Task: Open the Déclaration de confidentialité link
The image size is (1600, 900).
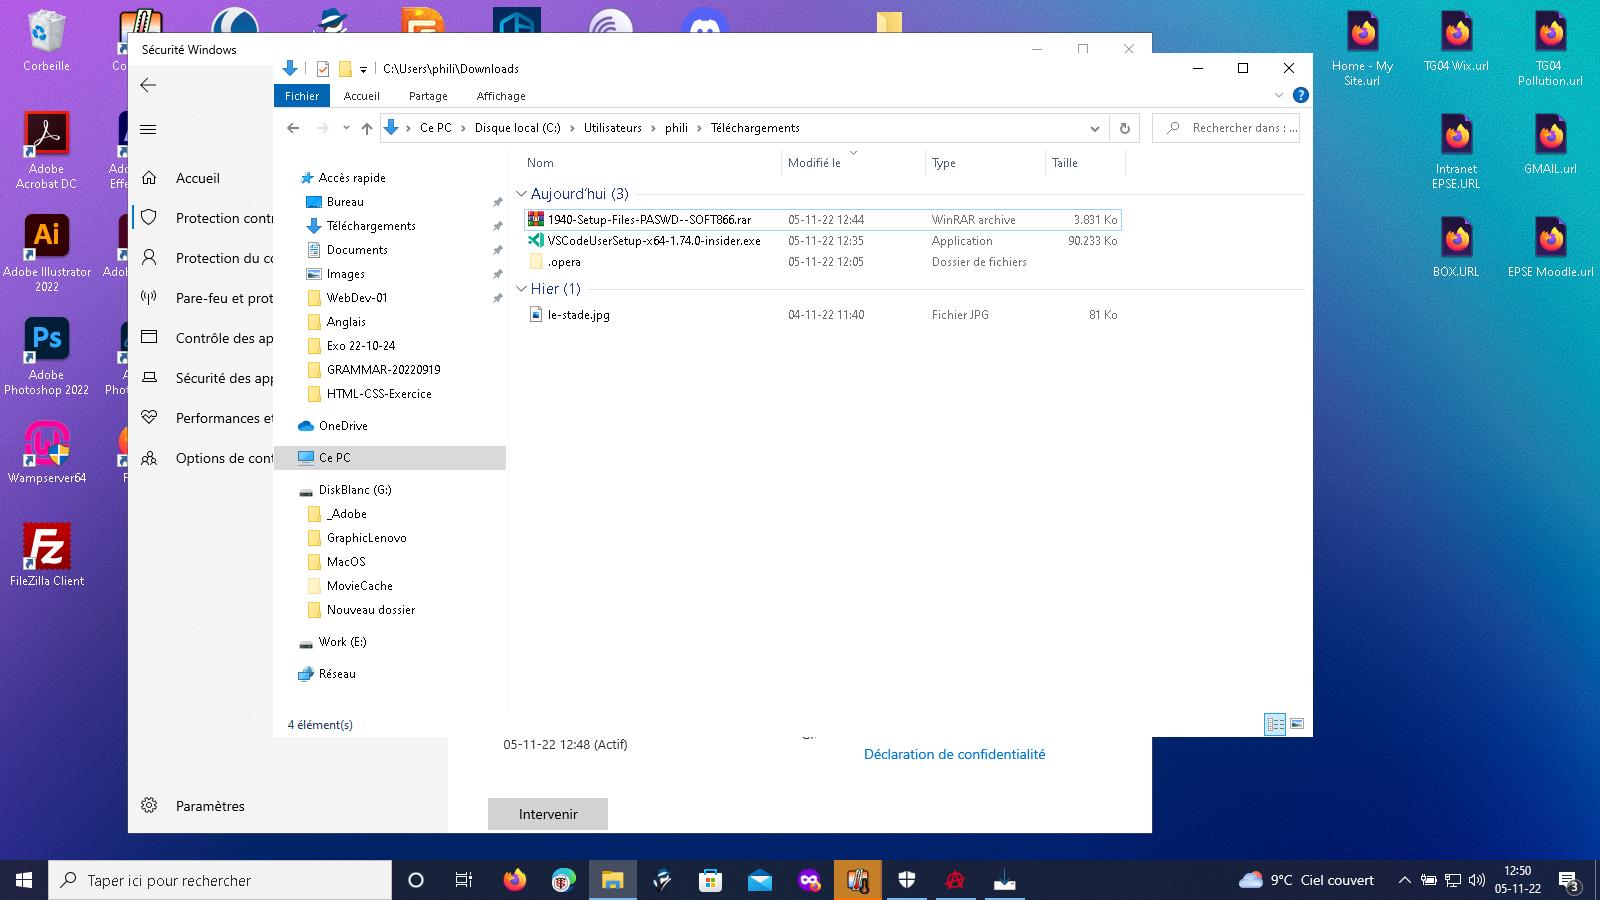Action: point(954,755)
